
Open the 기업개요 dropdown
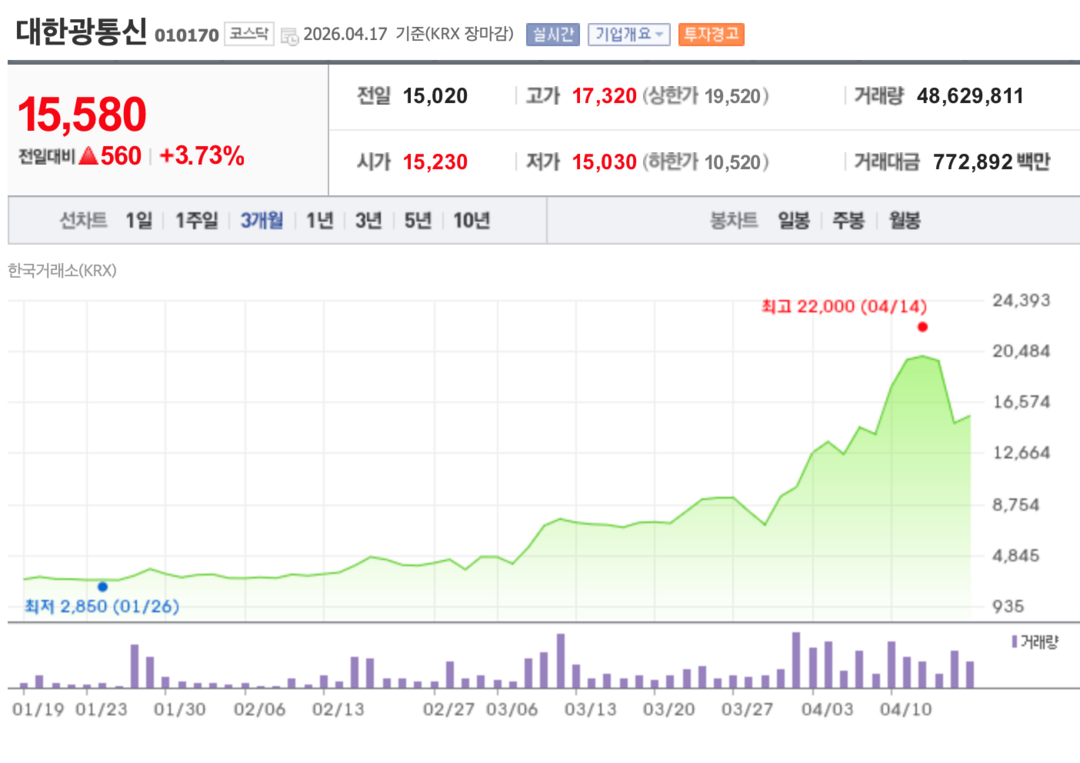click(629, 34)
